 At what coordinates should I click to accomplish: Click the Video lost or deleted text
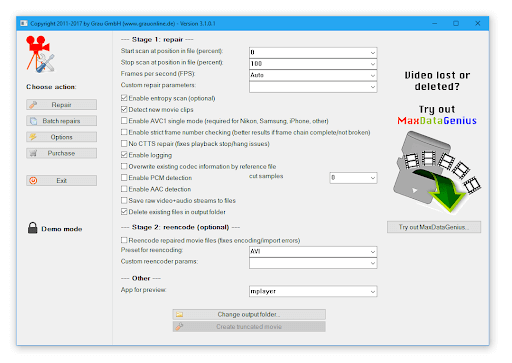[437, 81]
